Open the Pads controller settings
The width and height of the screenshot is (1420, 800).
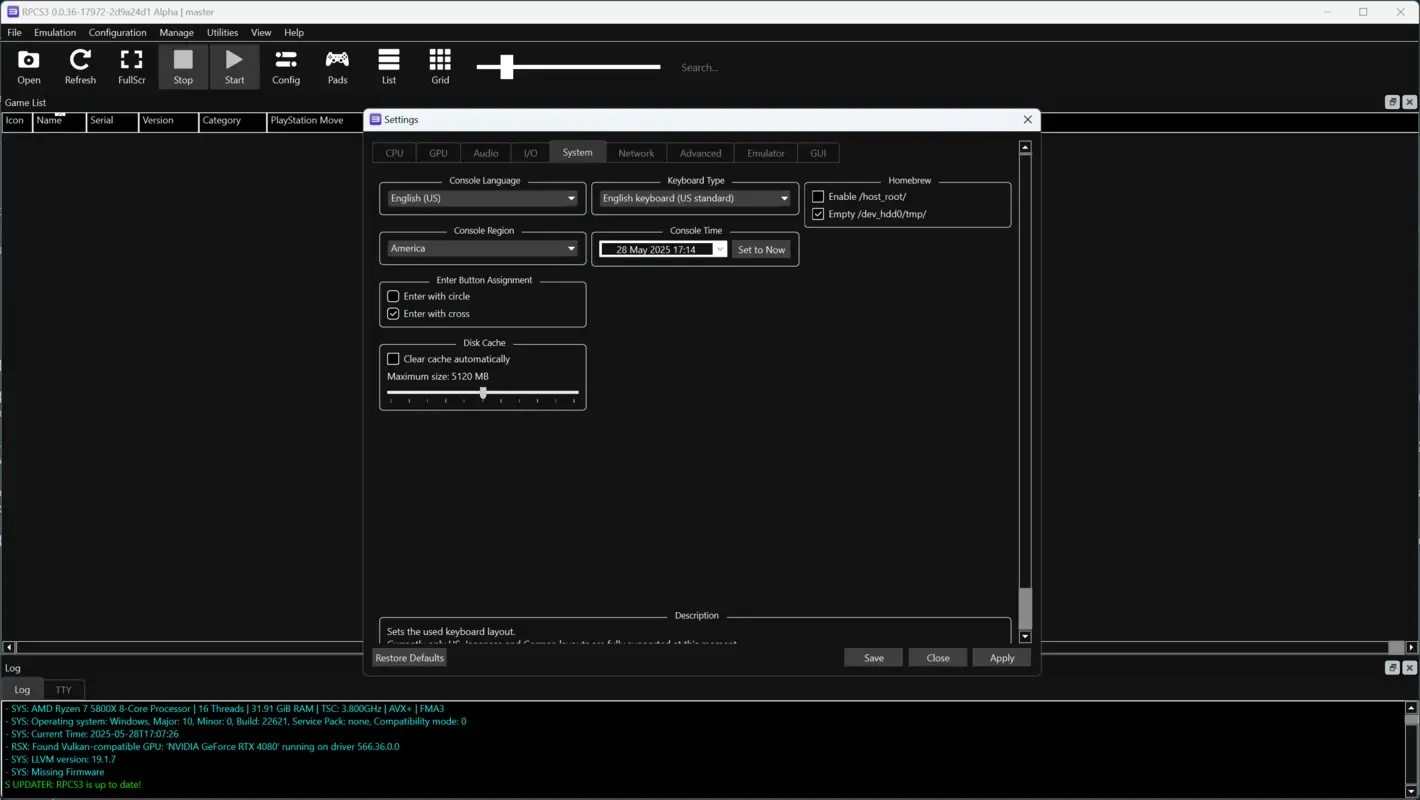337,66
